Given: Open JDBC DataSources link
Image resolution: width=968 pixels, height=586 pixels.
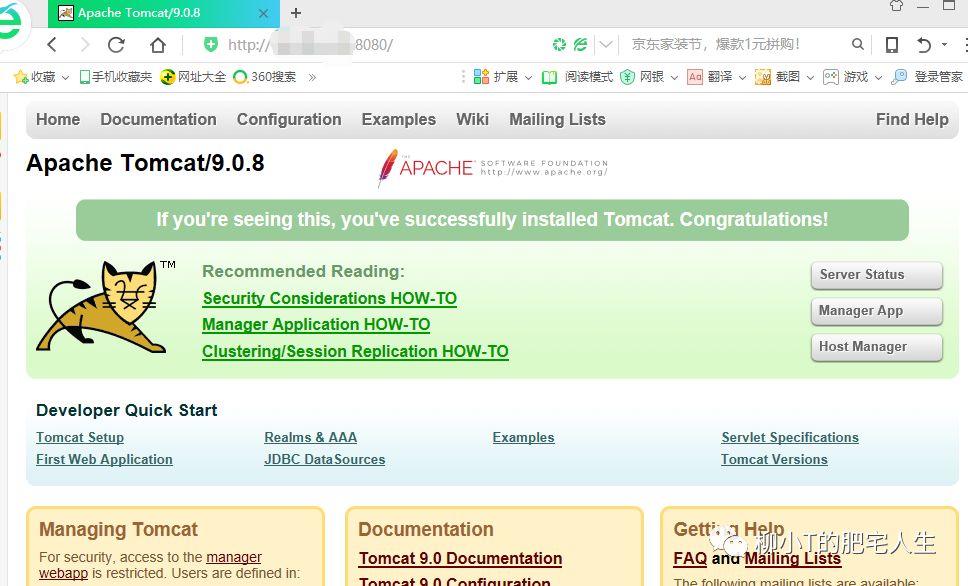Looking at the screenshot, I should tap(325, 459).
